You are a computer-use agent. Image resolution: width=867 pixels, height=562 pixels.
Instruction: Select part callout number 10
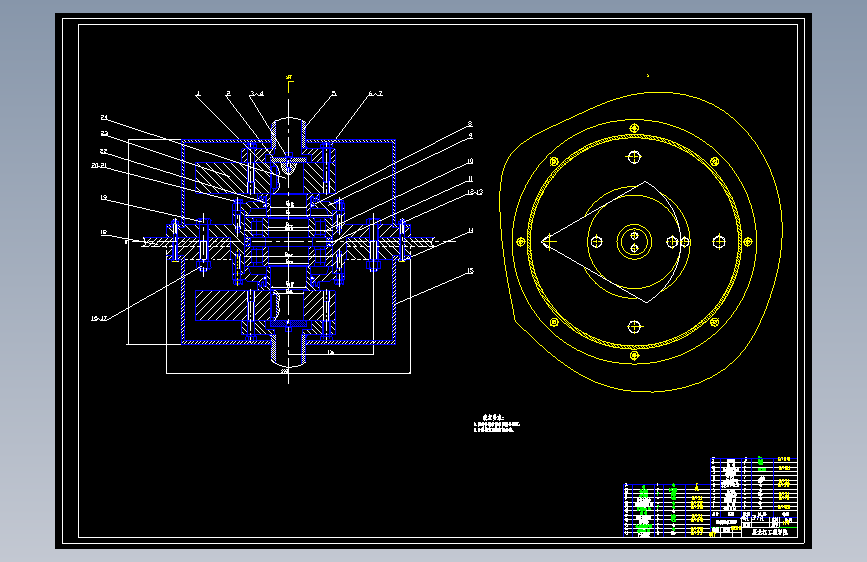click(470, 162)
